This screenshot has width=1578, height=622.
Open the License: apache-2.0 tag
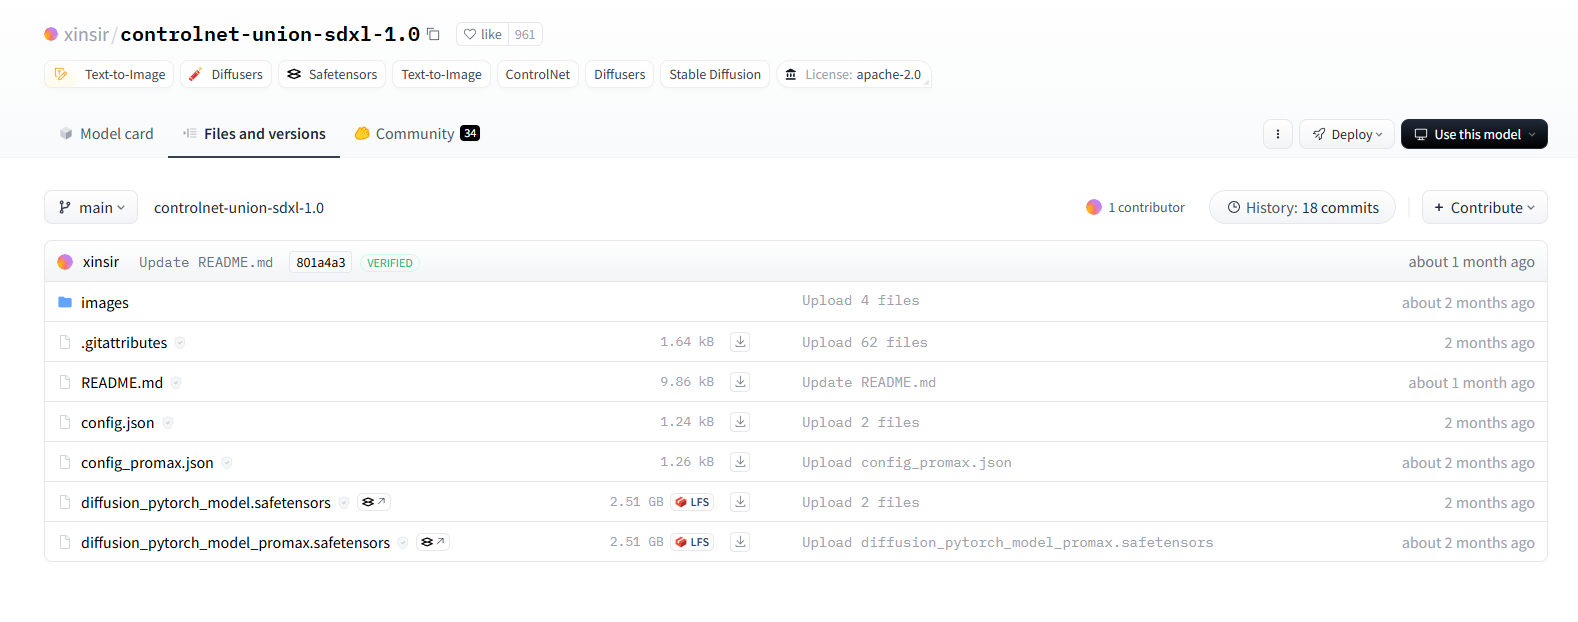click(x=853, y=74)
